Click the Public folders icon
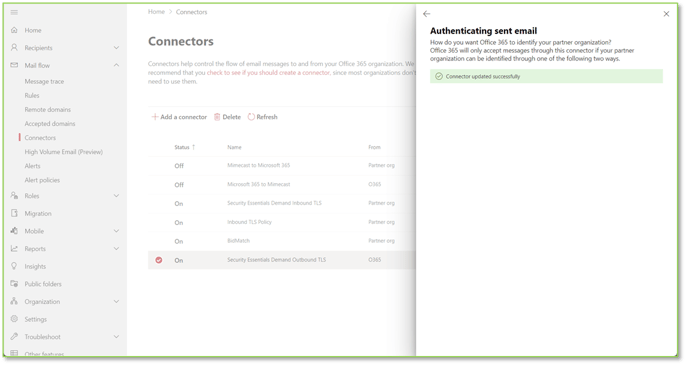Viewport: 686px width, 365px height. coord(14,284)
